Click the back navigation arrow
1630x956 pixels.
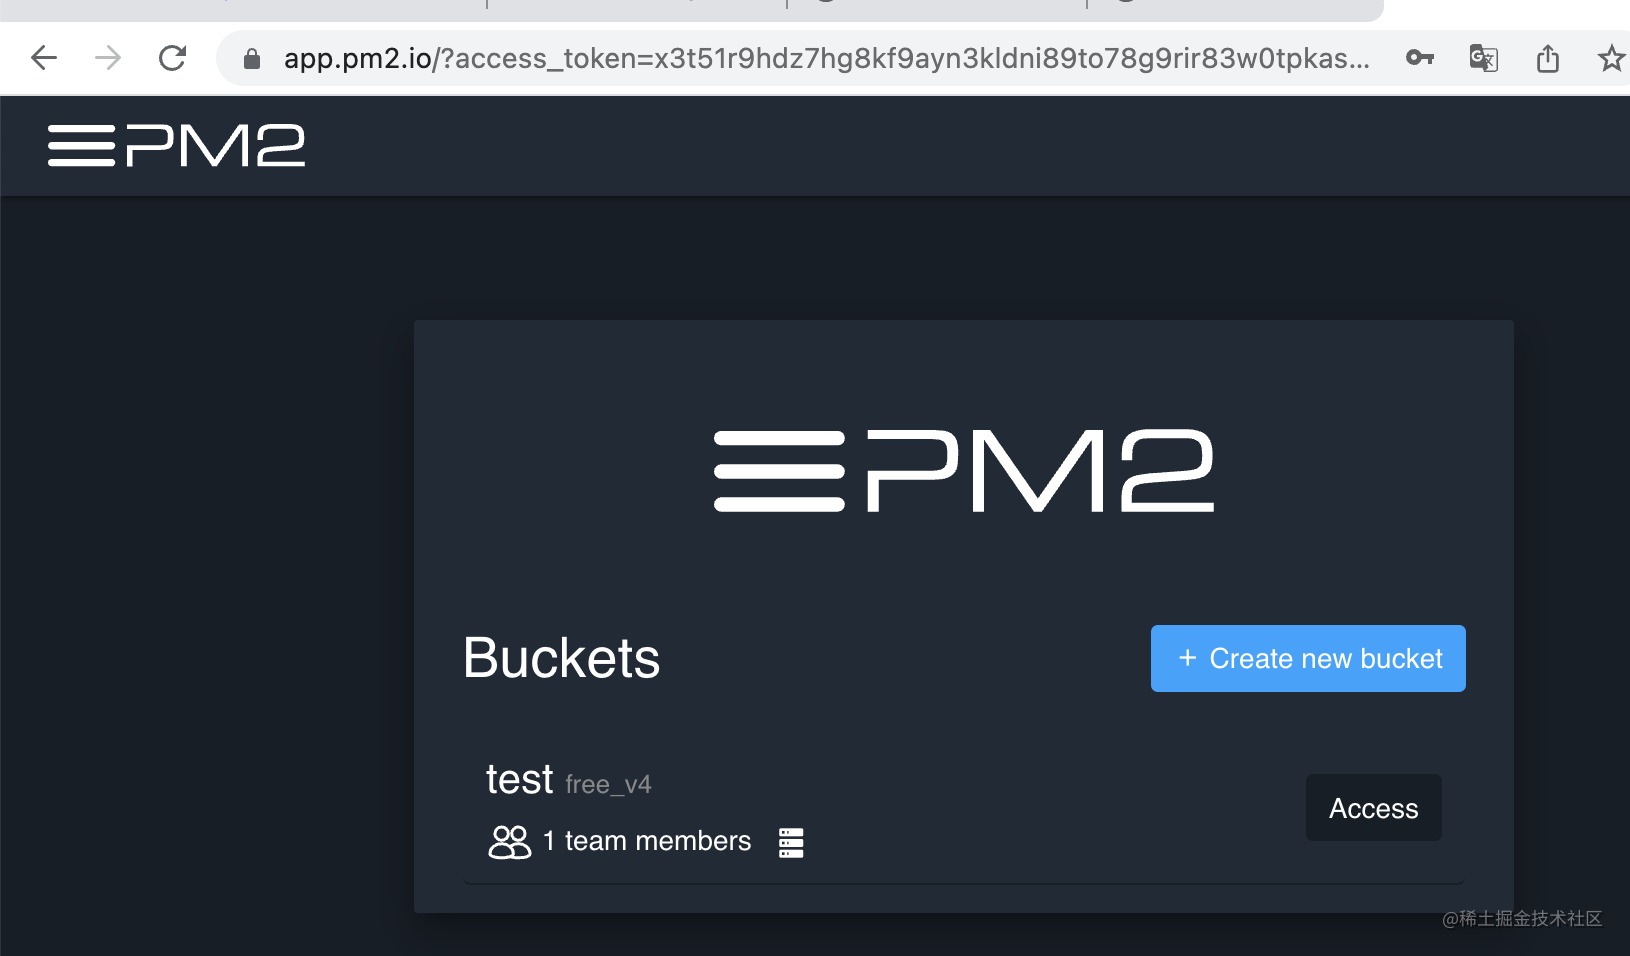click(43, 58)
